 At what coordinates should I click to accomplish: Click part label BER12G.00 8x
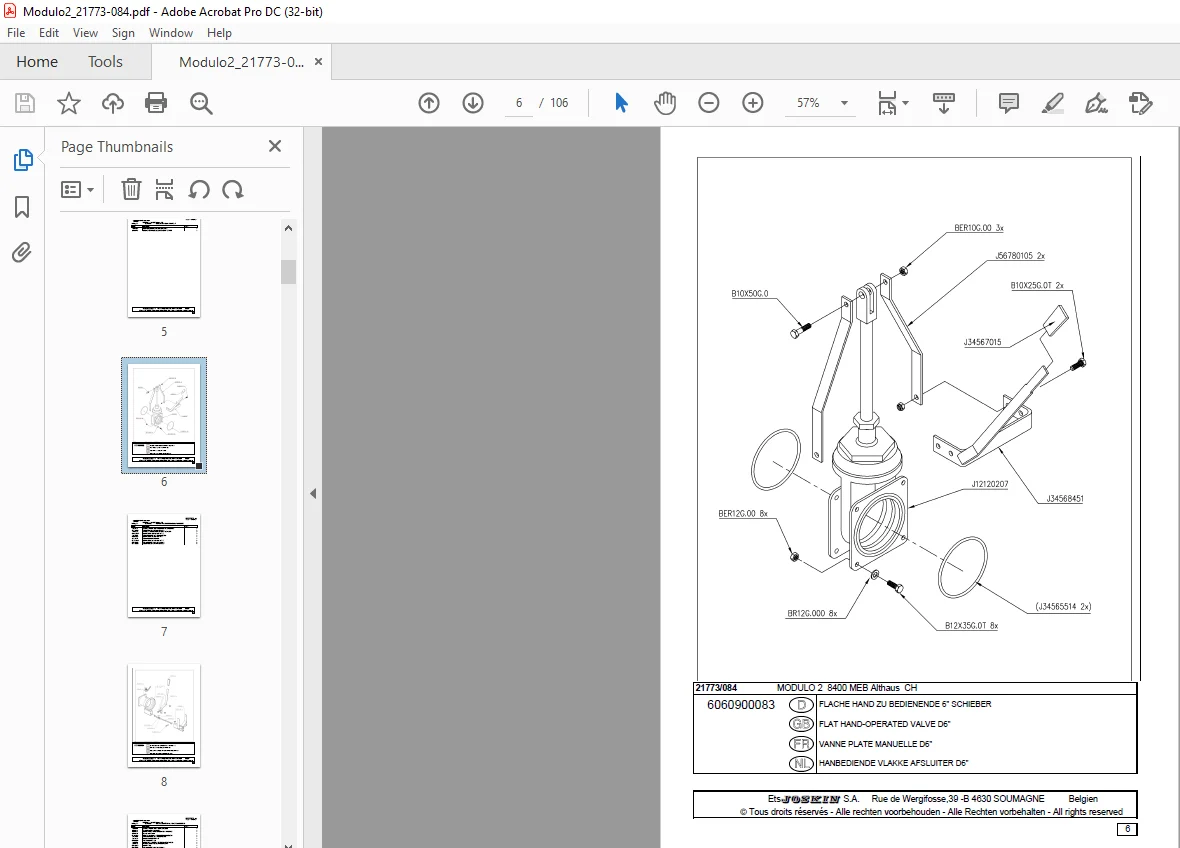(743, 514)
